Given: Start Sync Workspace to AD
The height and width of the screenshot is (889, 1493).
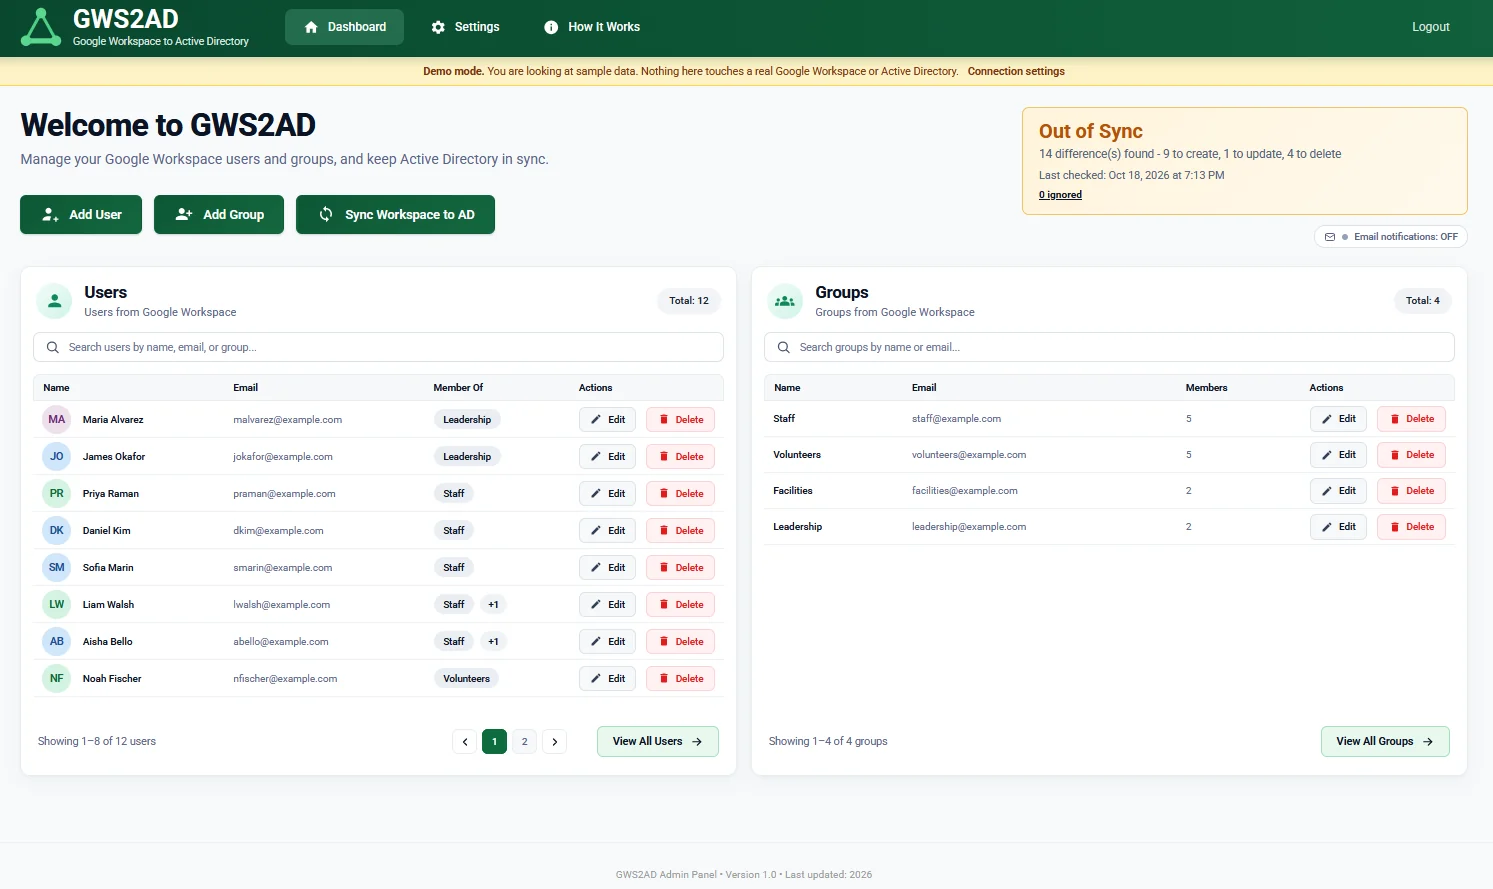Looking at the screenshot, I should pyautogui.click(x=395, y=214).
